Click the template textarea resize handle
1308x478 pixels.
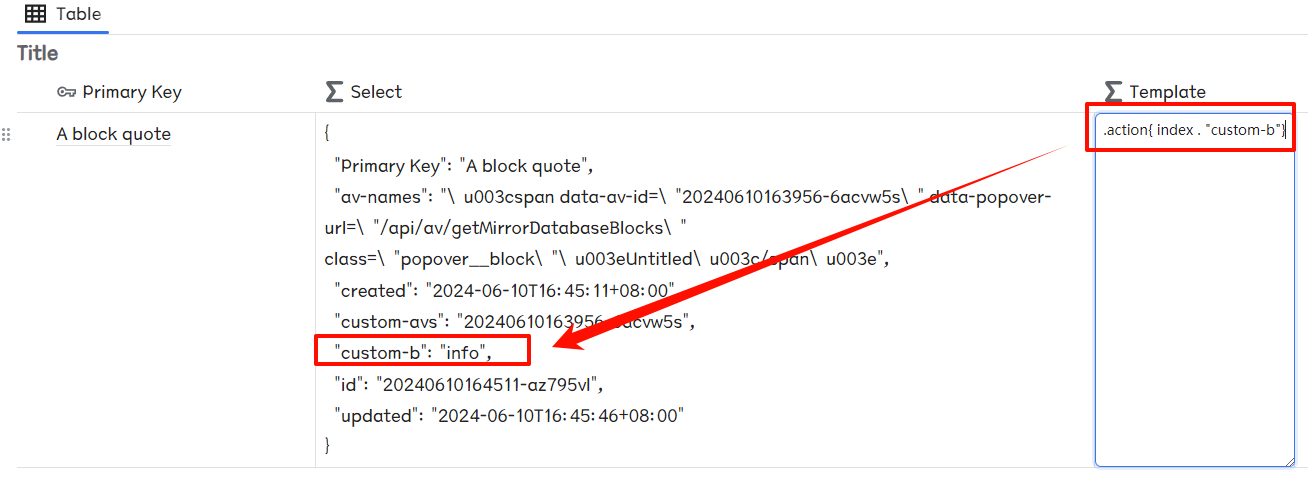pyautogui.click(x=1288, y=460)
